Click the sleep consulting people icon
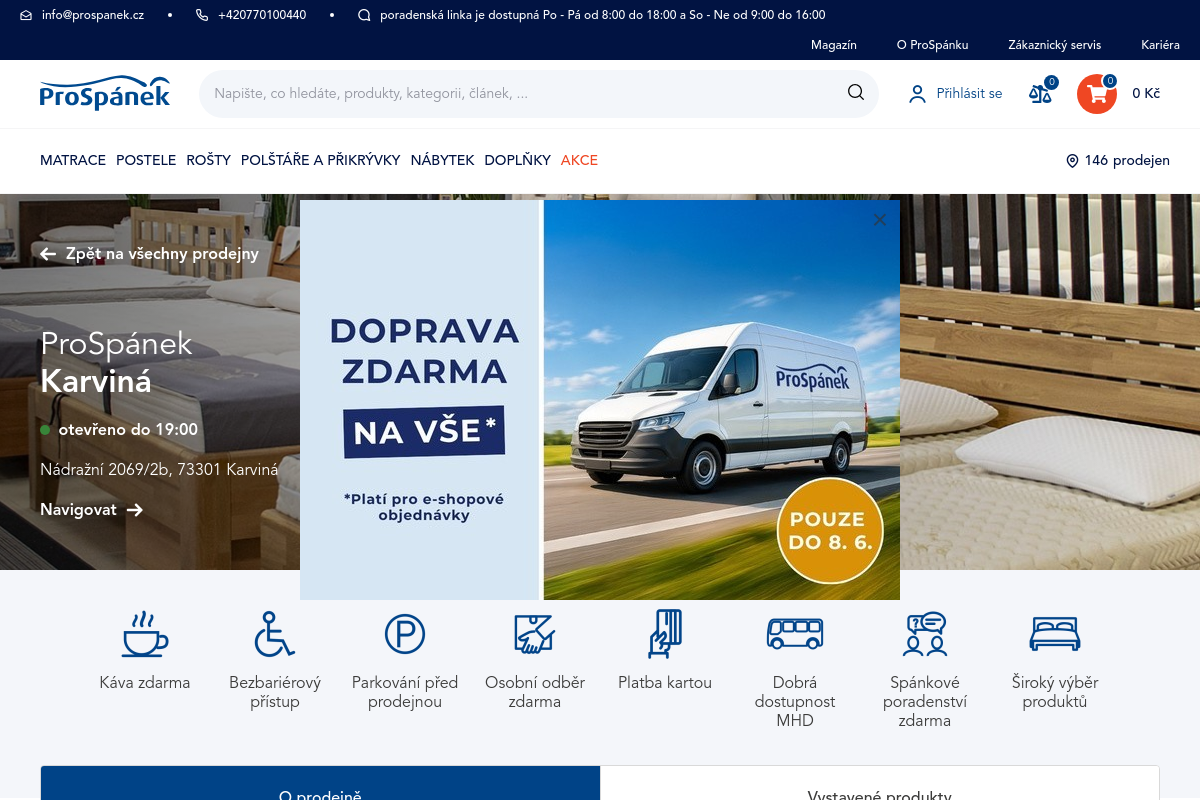The image size is (1200, 800). [925, 634]
